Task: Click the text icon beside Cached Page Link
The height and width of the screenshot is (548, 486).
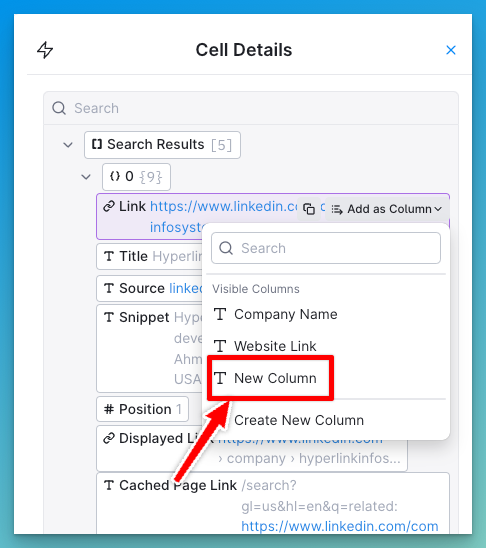Action: point(109,485)
